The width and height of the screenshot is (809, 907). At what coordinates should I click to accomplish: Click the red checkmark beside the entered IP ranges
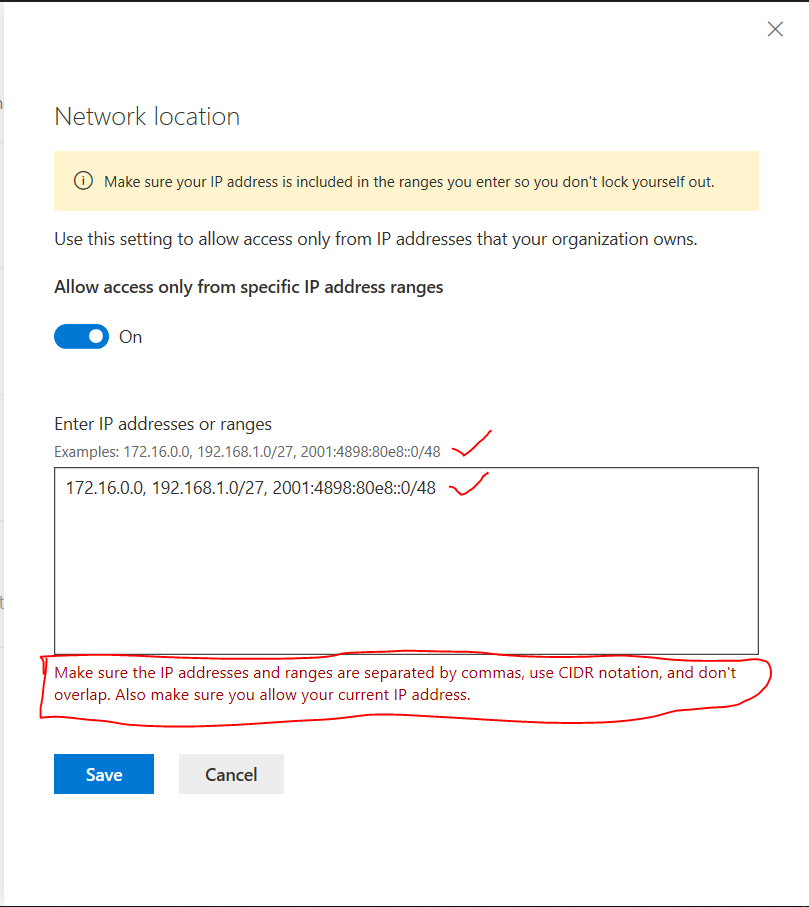point(468,487)
